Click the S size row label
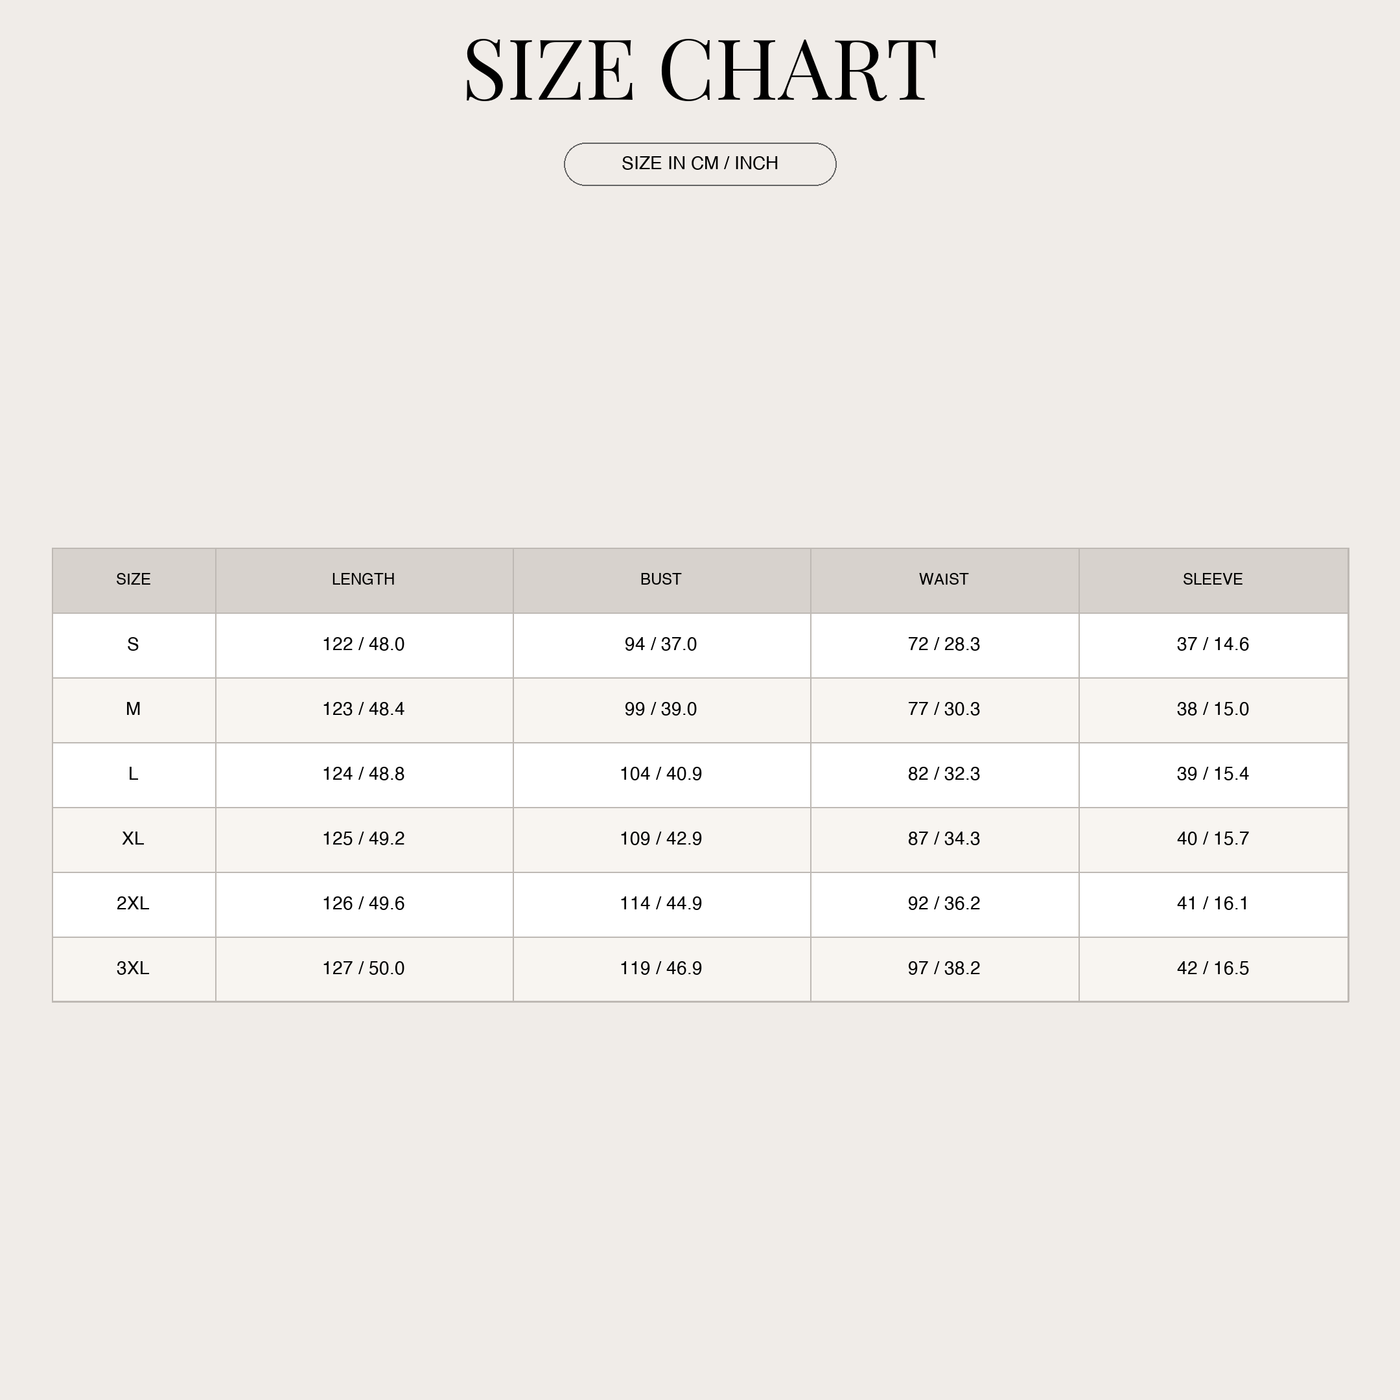The height and width of the screenshot is (1400, 1400). [134, 645]
